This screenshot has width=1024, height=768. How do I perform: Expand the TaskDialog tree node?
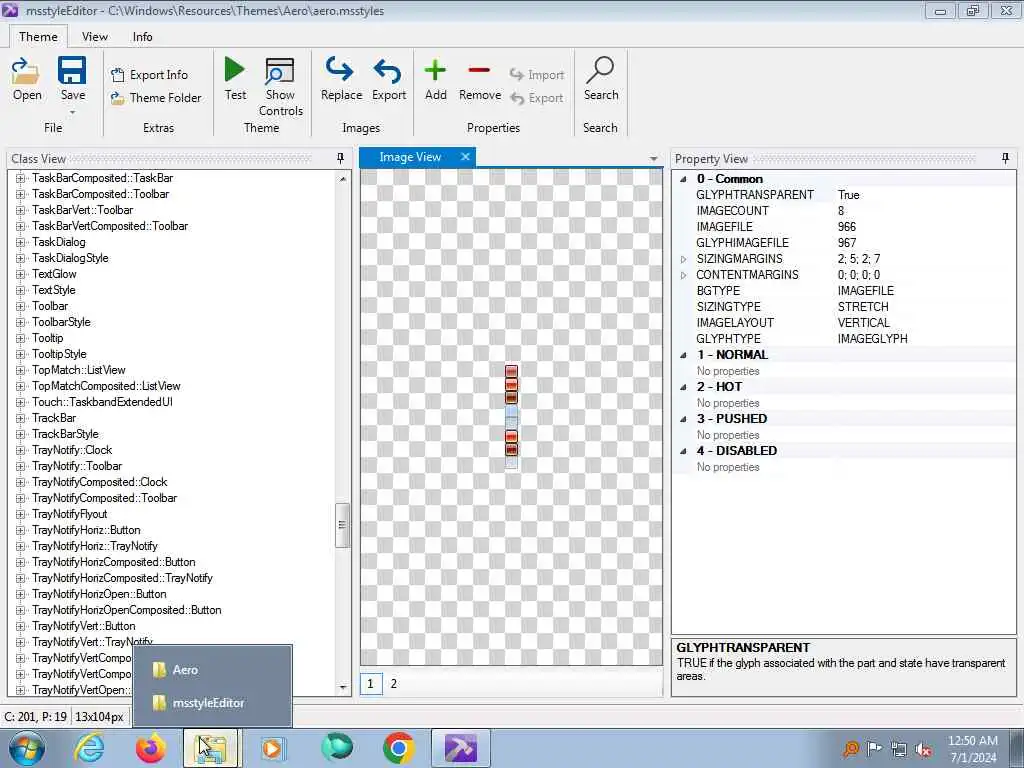point(20,242)
